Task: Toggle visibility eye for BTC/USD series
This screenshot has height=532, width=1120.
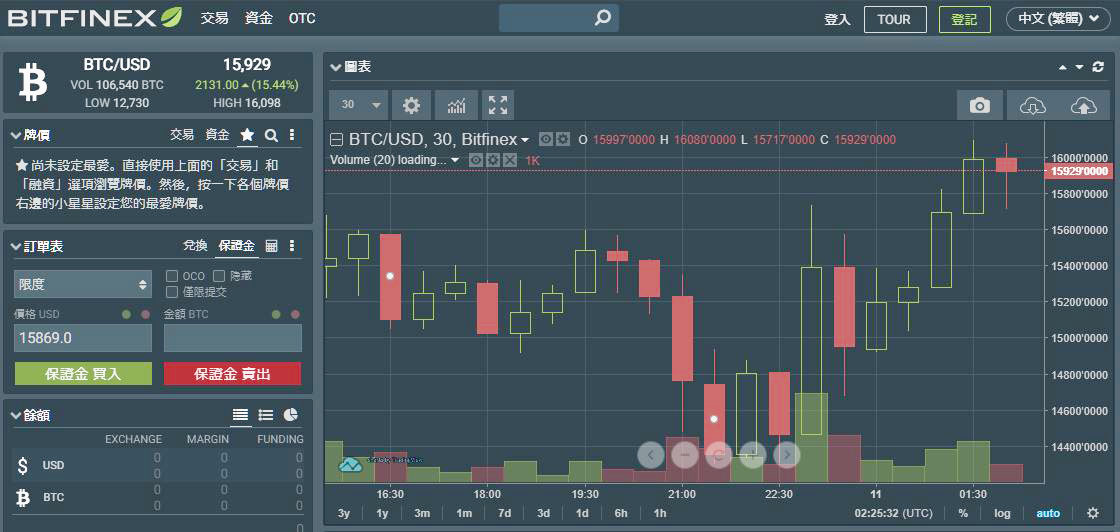Action: tap(546, 139)
